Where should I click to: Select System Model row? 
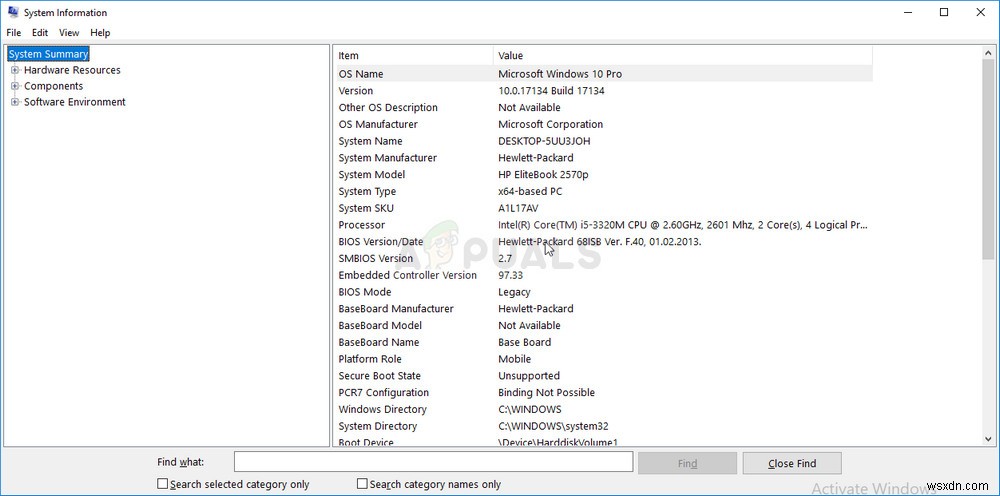[x=603, y=174]
